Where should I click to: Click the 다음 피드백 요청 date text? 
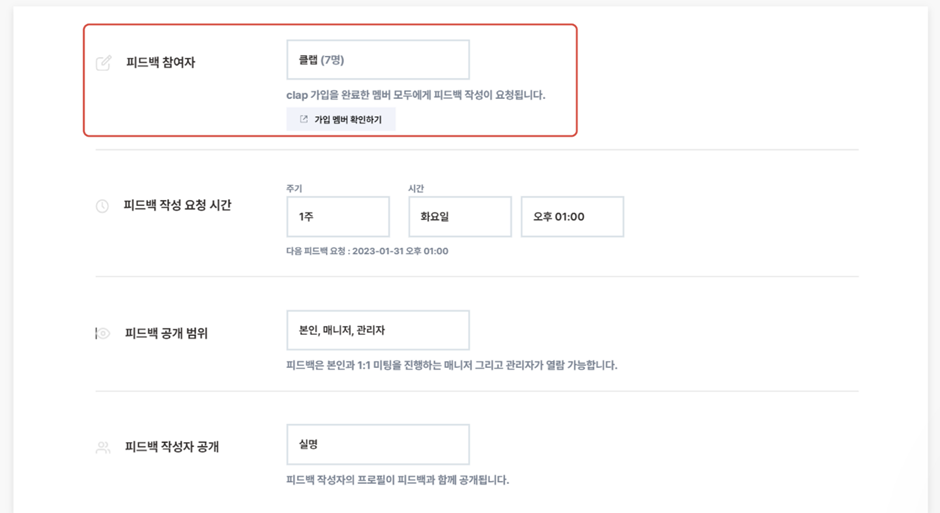367,251
